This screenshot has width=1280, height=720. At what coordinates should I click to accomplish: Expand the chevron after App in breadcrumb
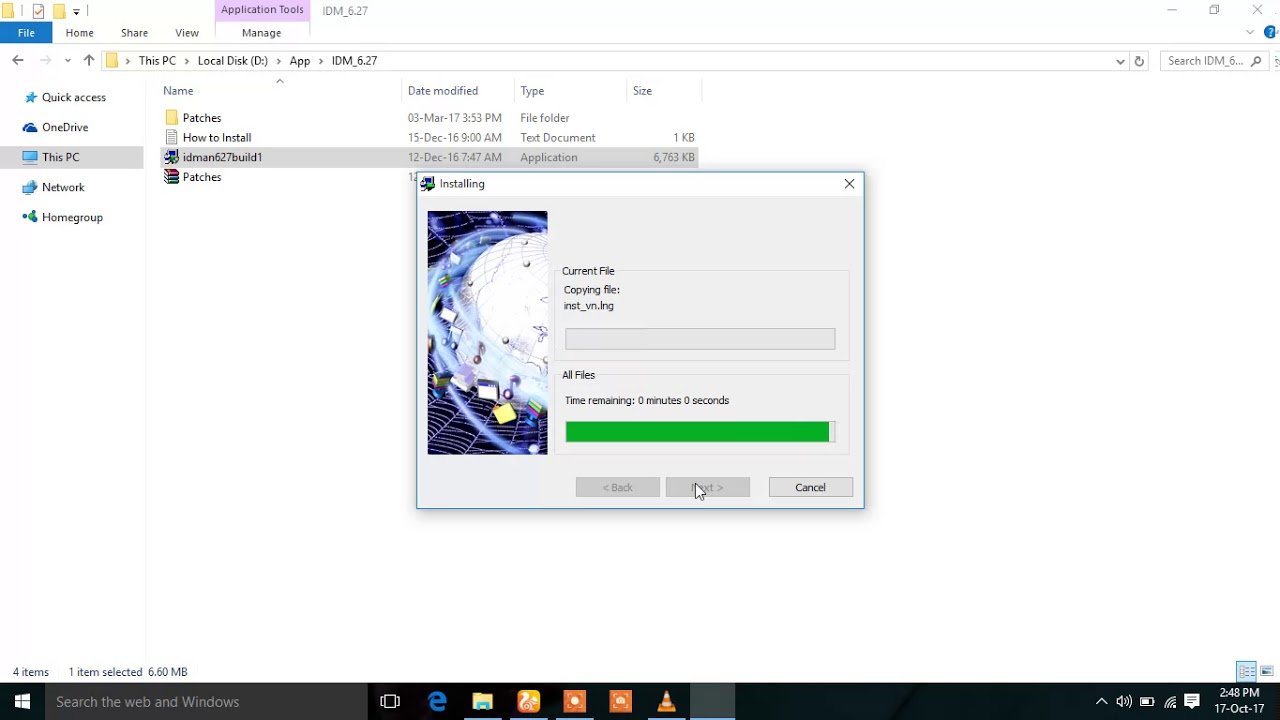321,61
